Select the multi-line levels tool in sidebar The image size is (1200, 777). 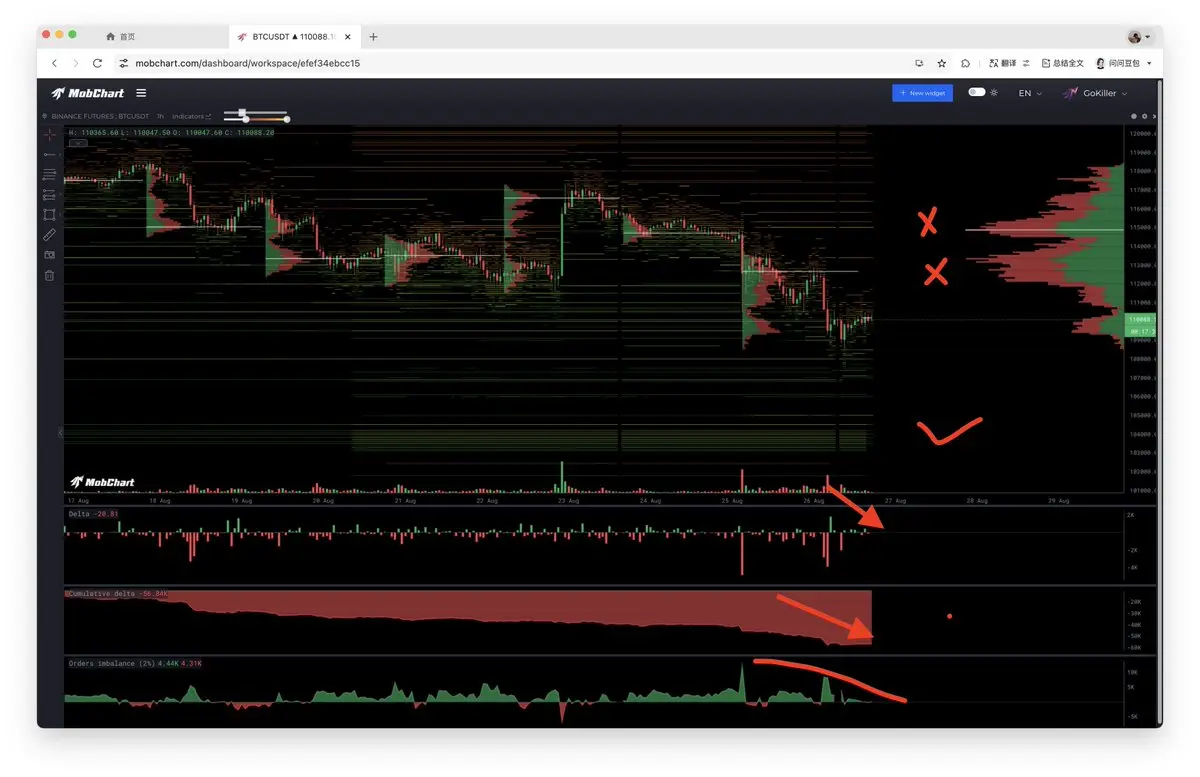(50, 174)
